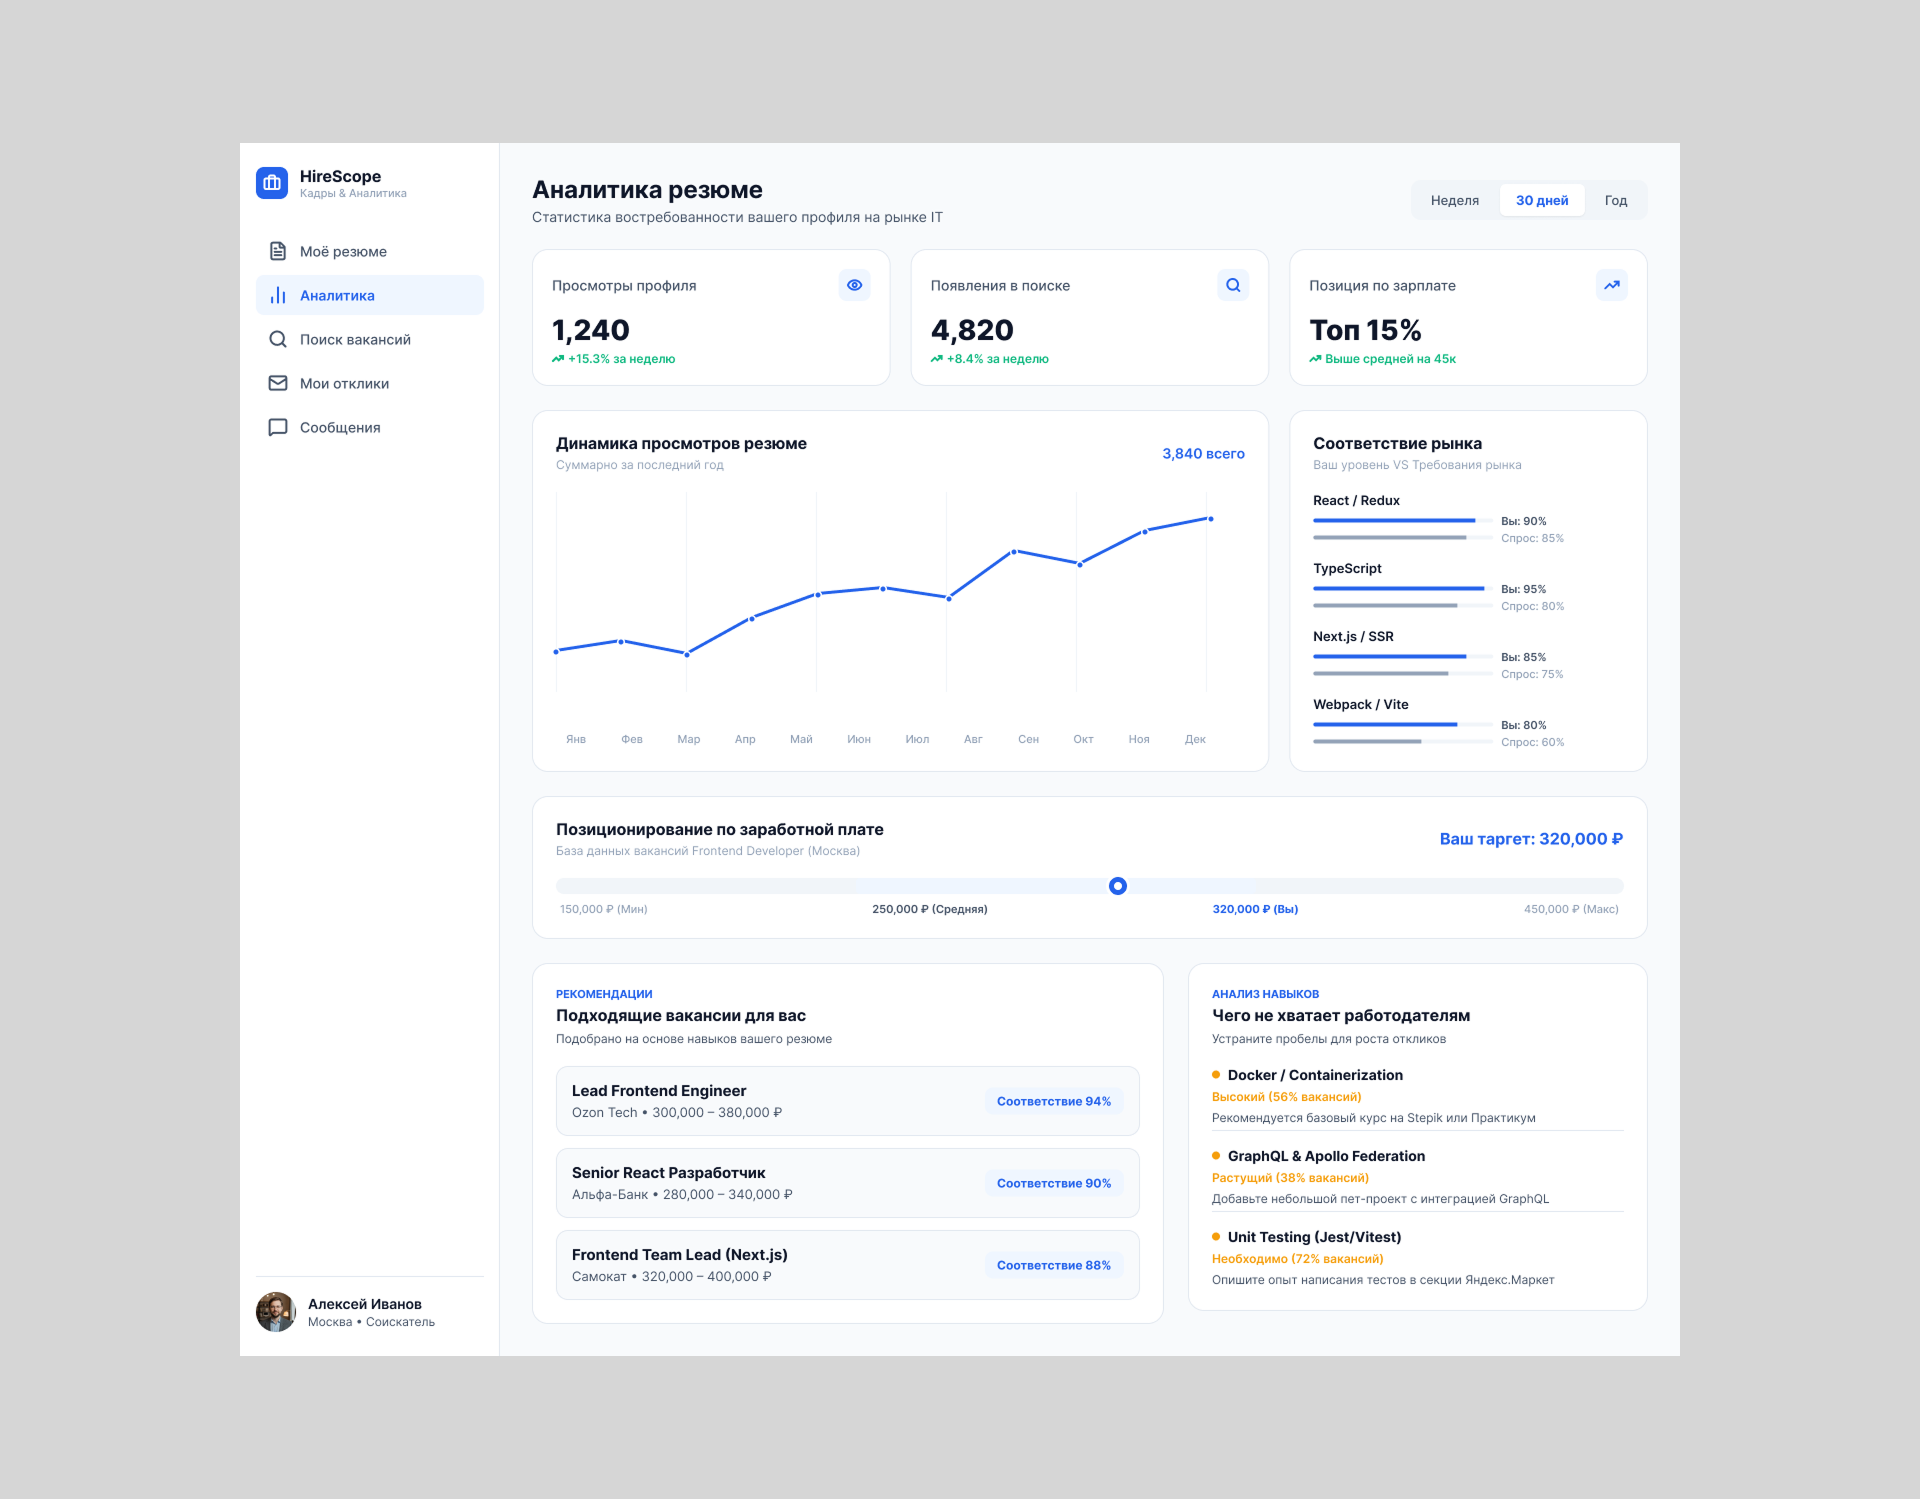Click the 3,840 всего total label
Screen dimensions: 1920x1499
1203,453
